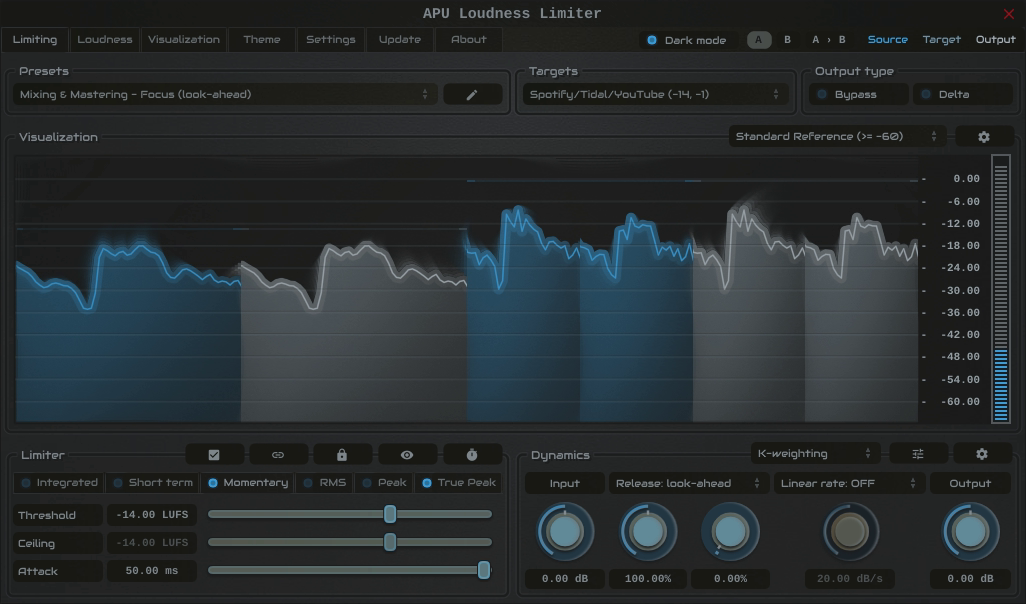
Task: Click the Dynamics Output label button
Action: (x=970, y=484)
